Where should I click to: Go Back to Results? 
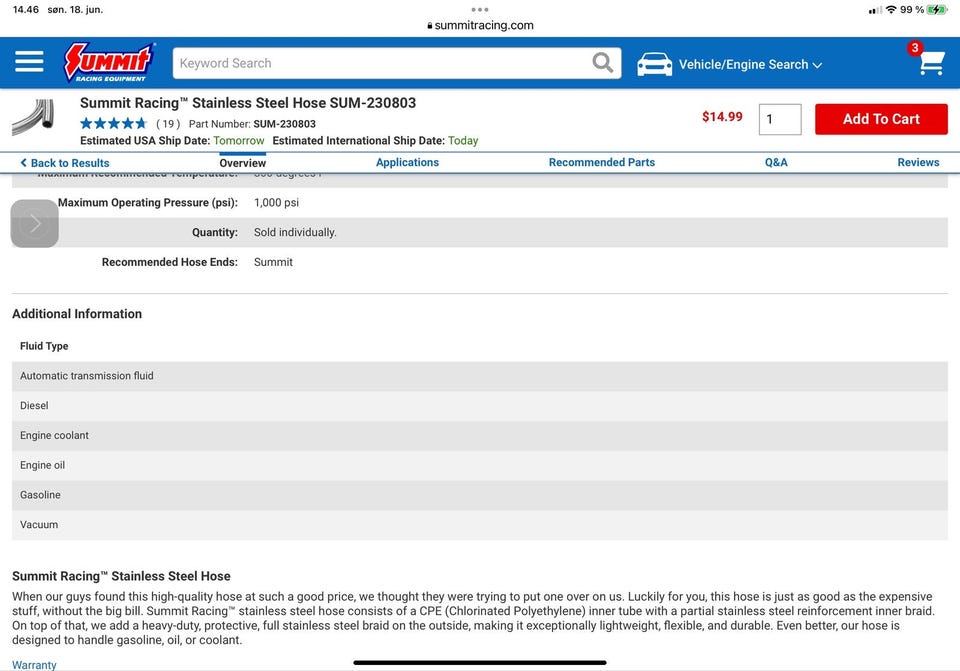click(x=65, y=163)
